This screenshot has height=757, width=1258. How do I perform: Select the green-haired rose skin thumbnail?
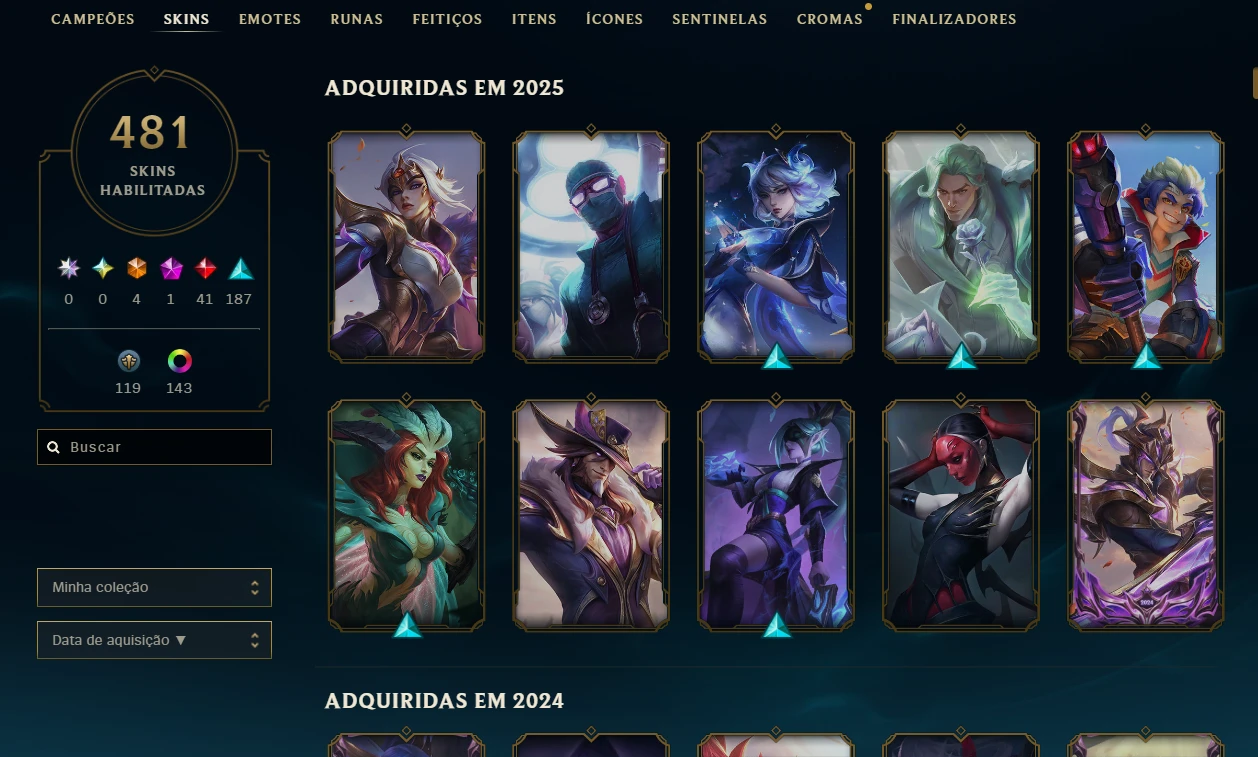click(x=961, y=246)
